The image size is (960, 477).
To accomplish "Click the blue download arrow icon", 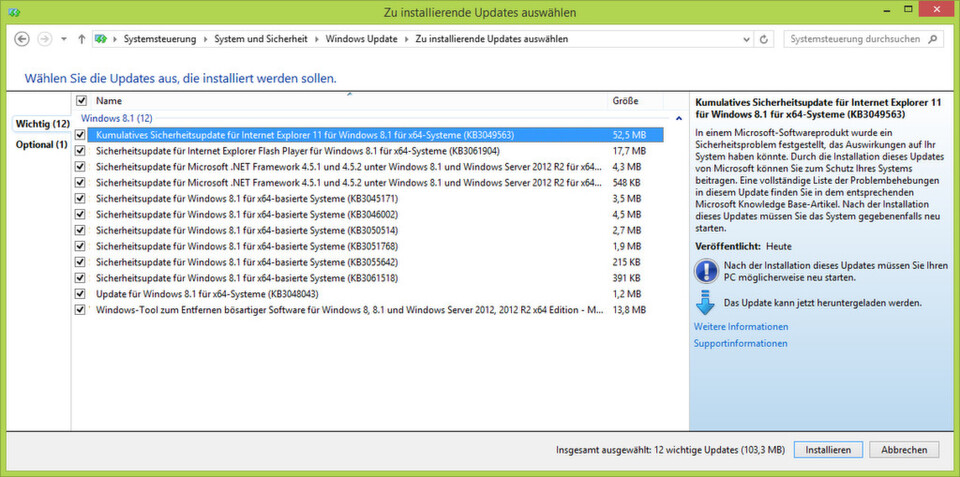I will 706,302.
